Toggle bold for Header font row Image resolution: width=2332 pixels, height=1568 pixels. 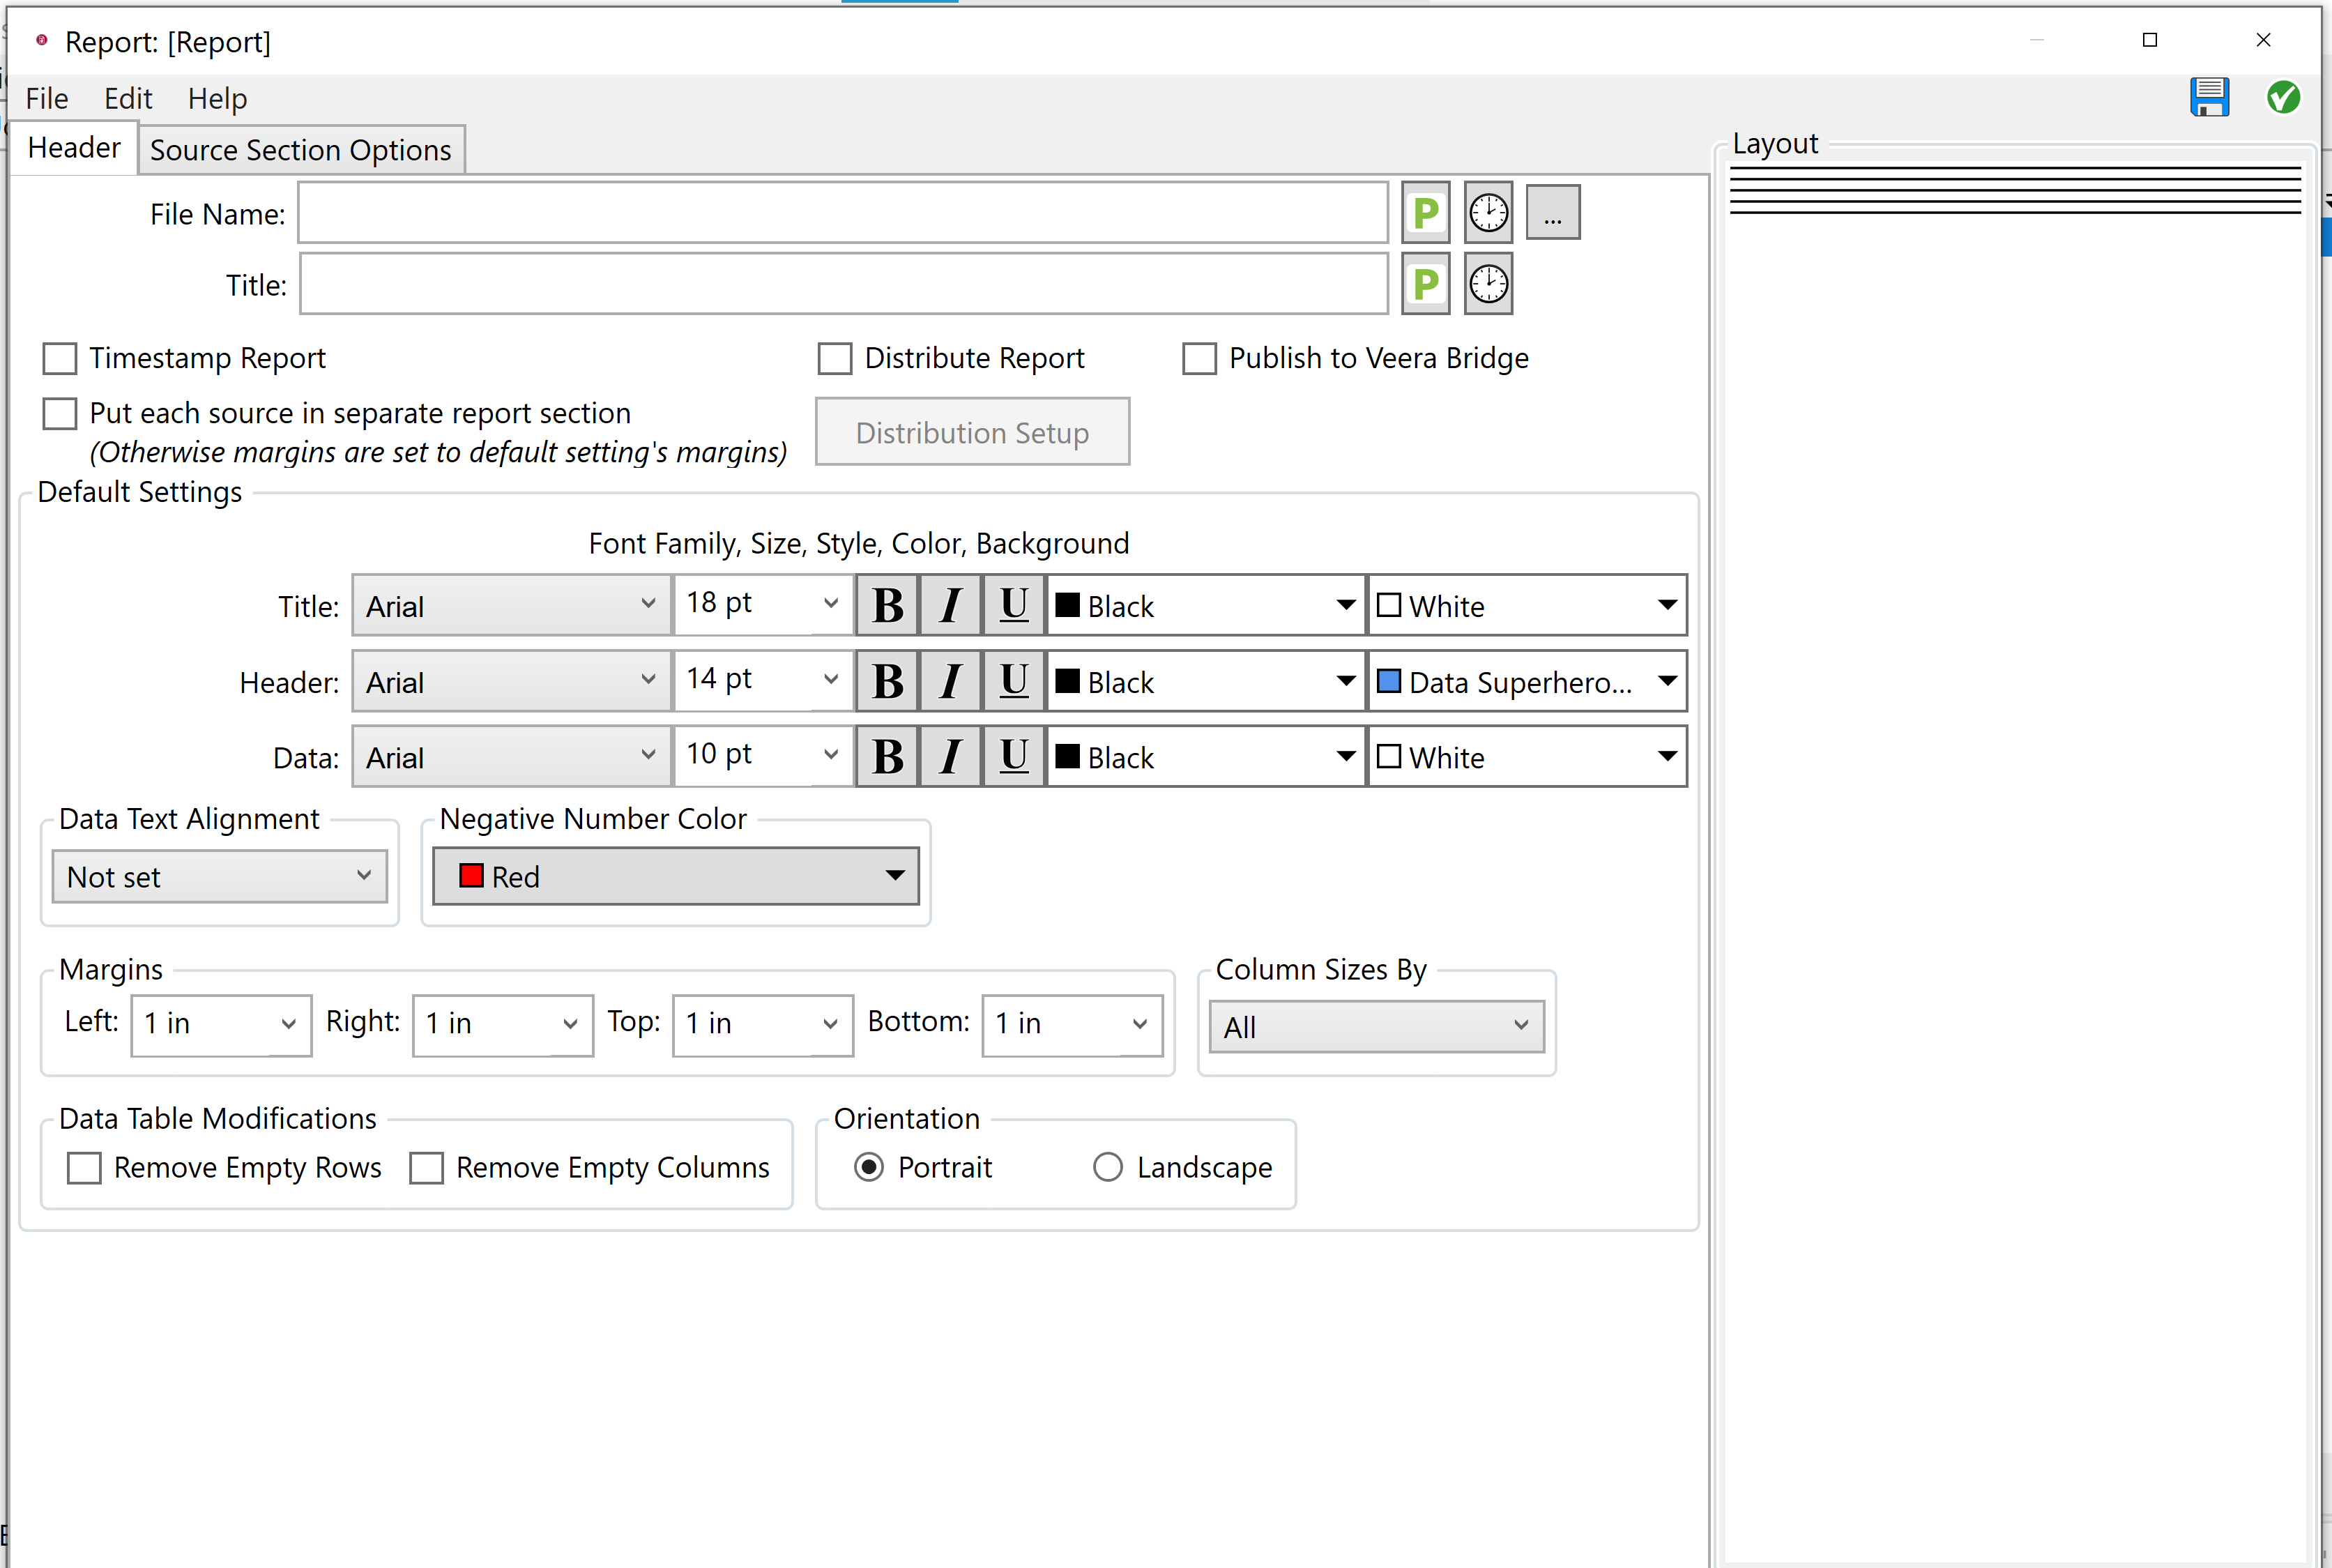pyautogui.click(x=887, y=681)
